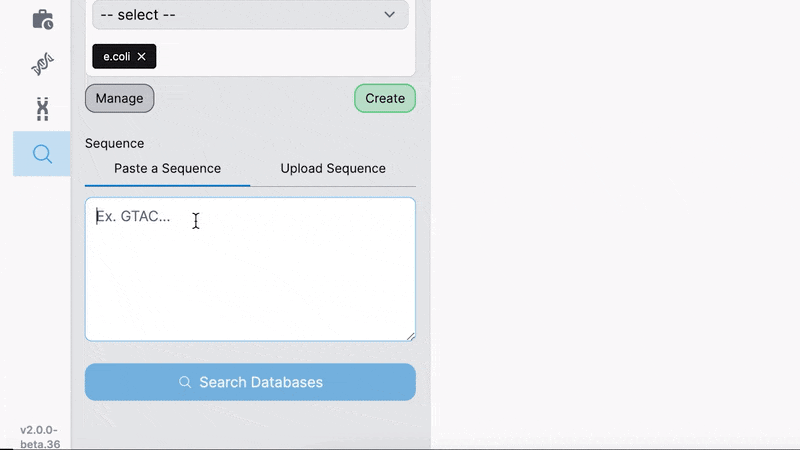Screen dimensions: 800x450
Task: Click the magnifier icon inside Search Databases
Action: (185, 382)
